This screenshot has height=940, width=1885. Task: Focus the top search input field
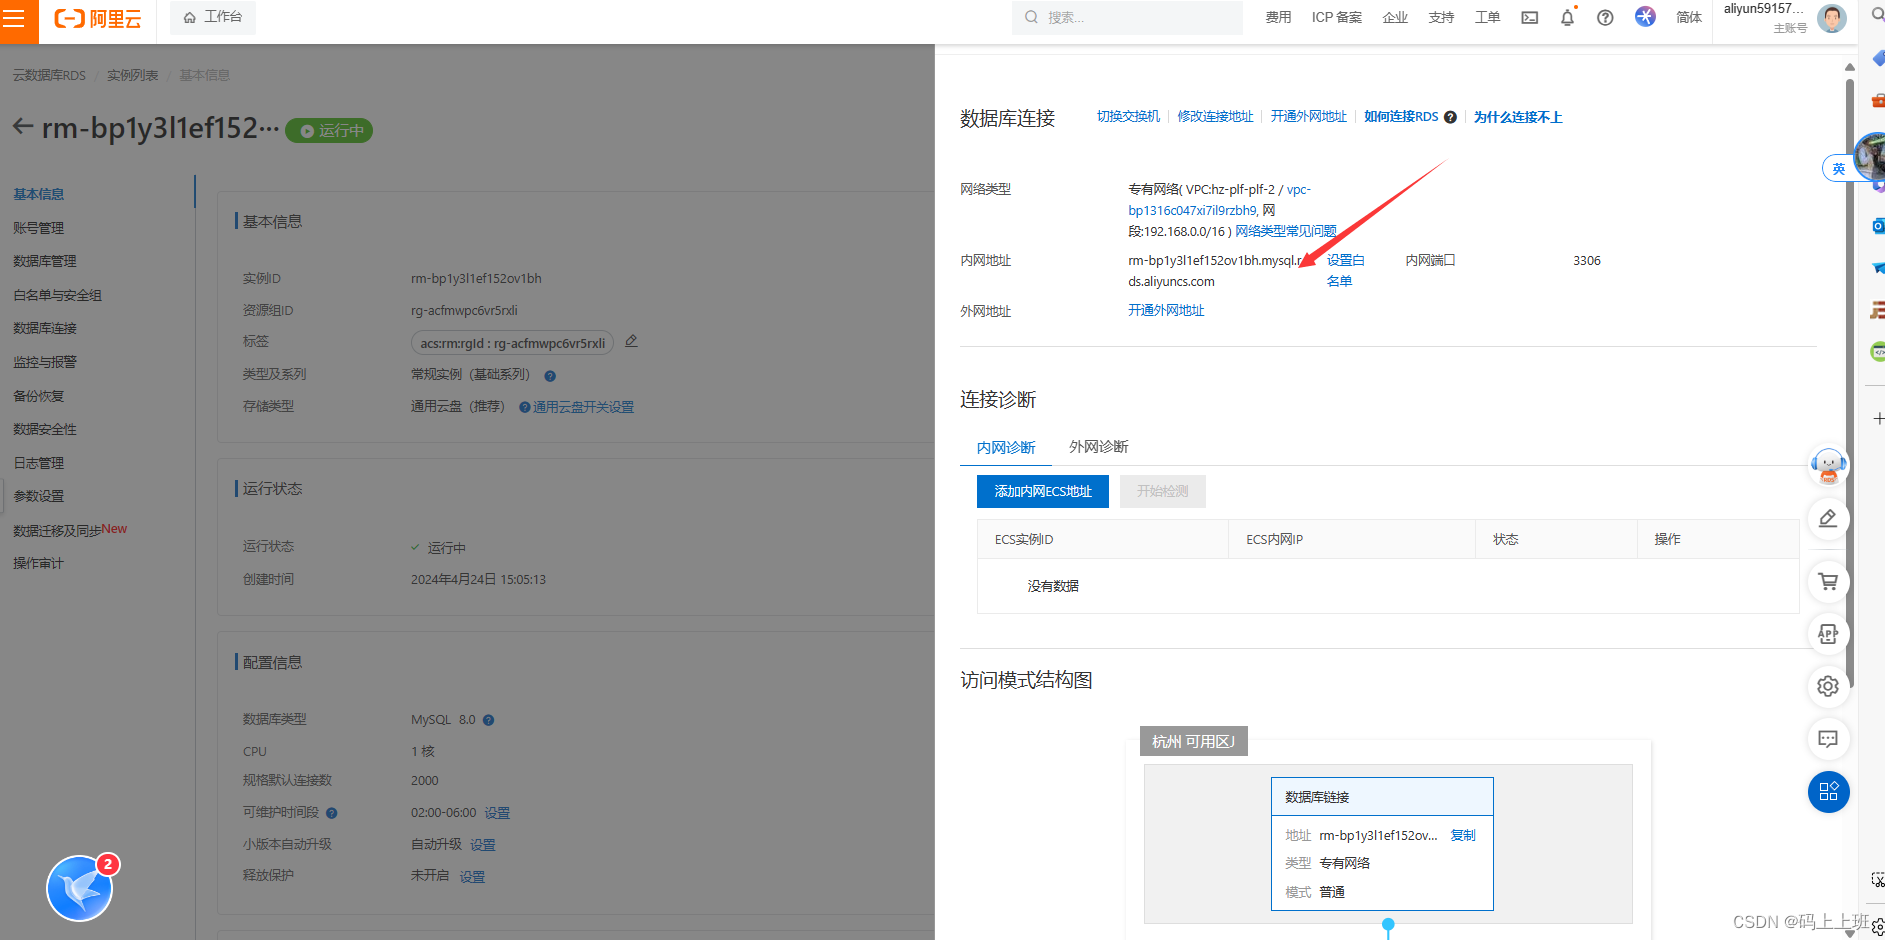point(1128,17)
